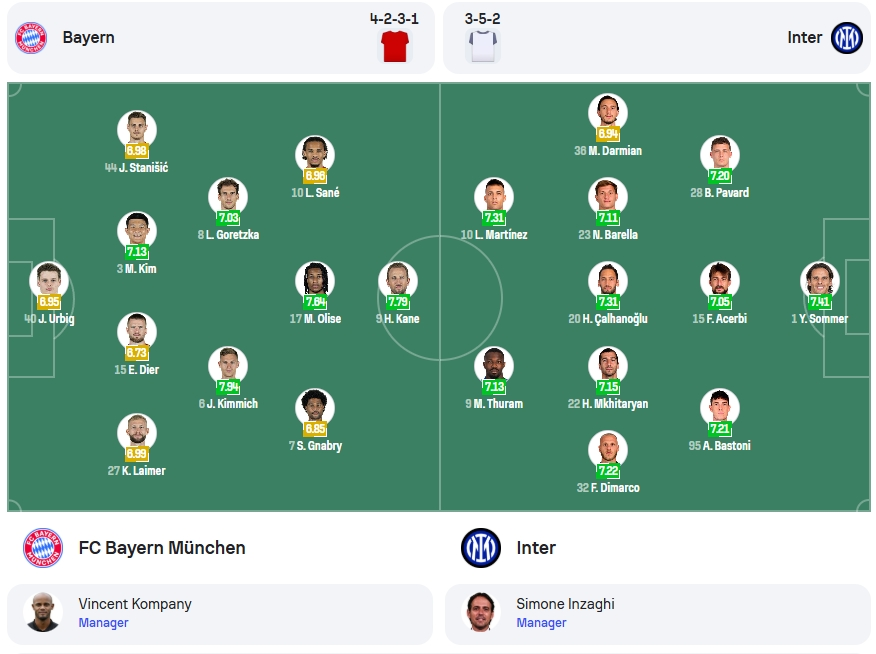Select J. Urbig's goalkeeper avatar

tap(49, 280)
